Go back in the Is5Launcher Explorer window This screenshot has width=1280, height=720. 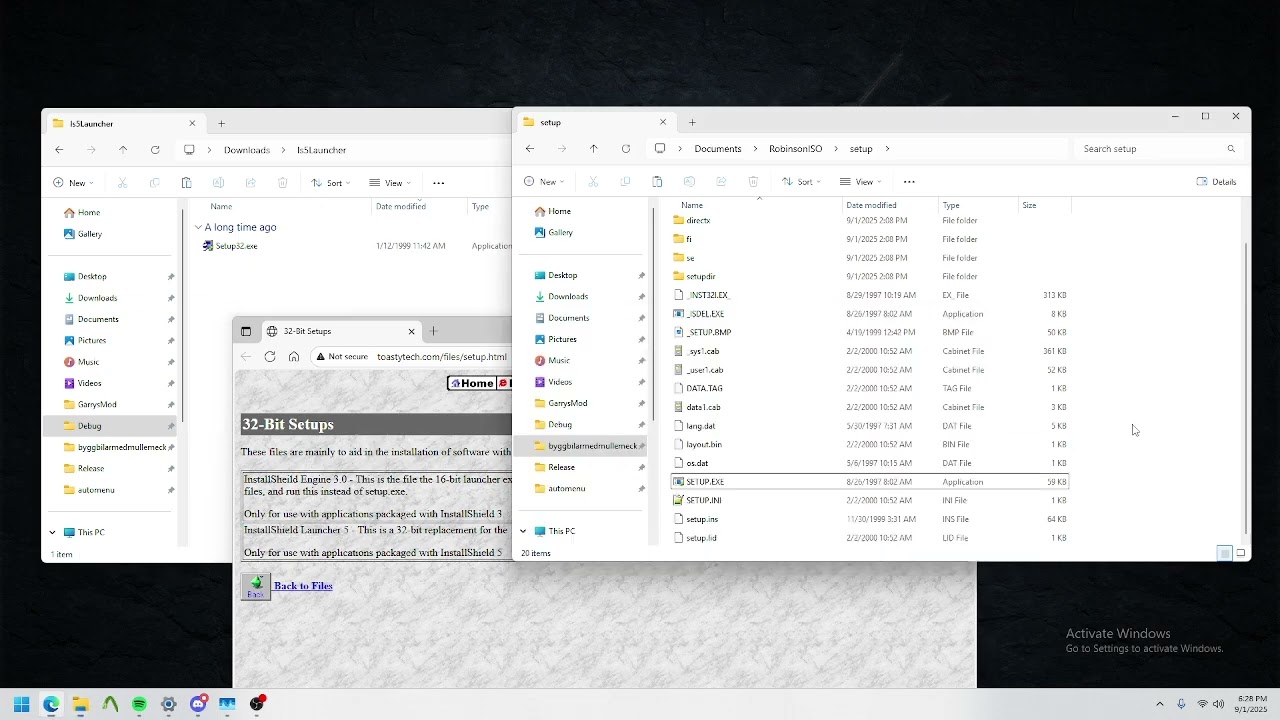59,150
